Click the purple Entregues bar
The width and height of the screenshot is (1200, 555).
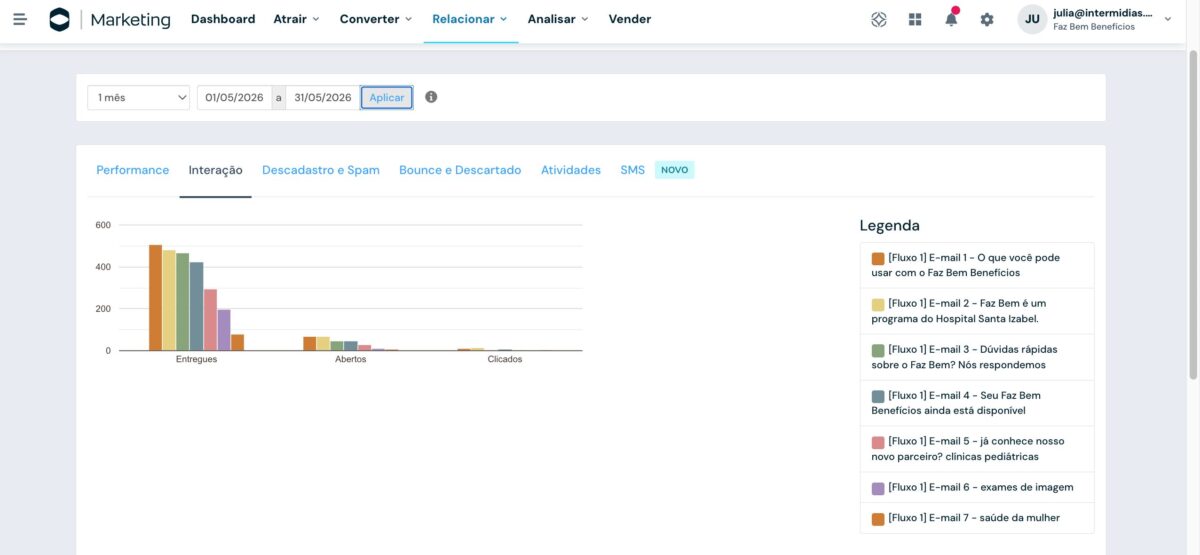(x=224, y=330)
